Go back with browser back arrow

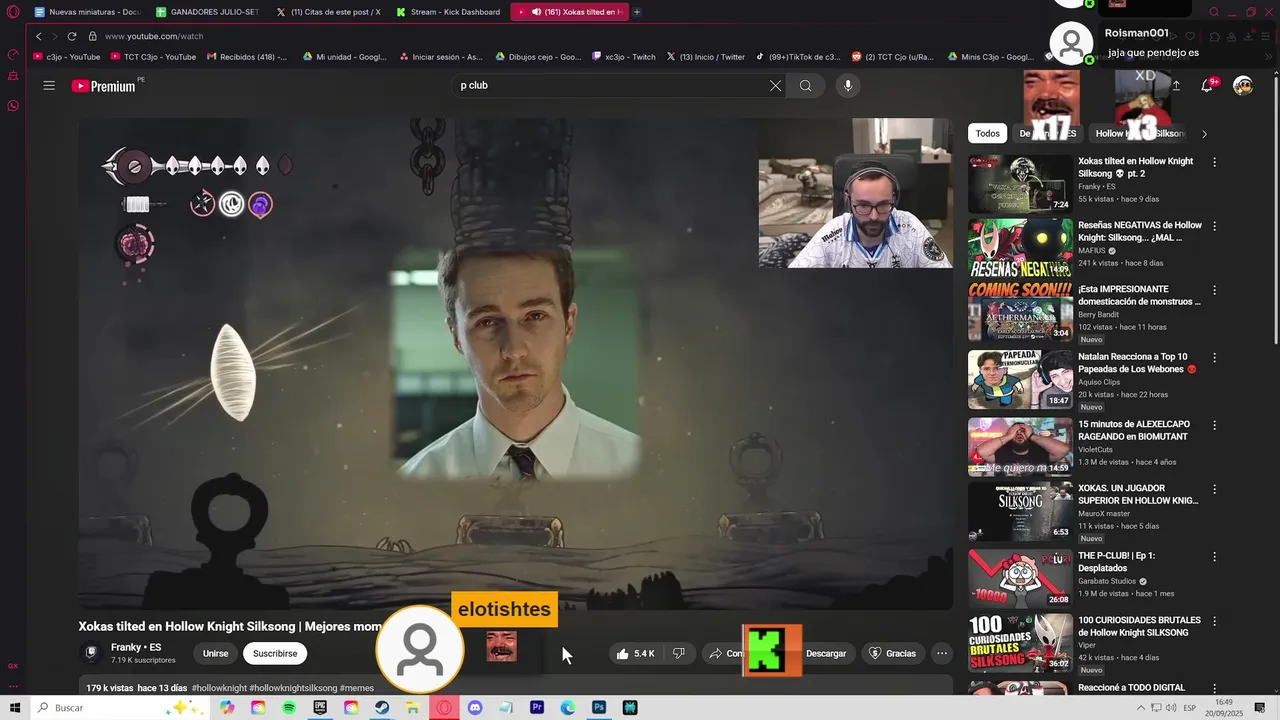pyautogui.click(x=39, y=36)
